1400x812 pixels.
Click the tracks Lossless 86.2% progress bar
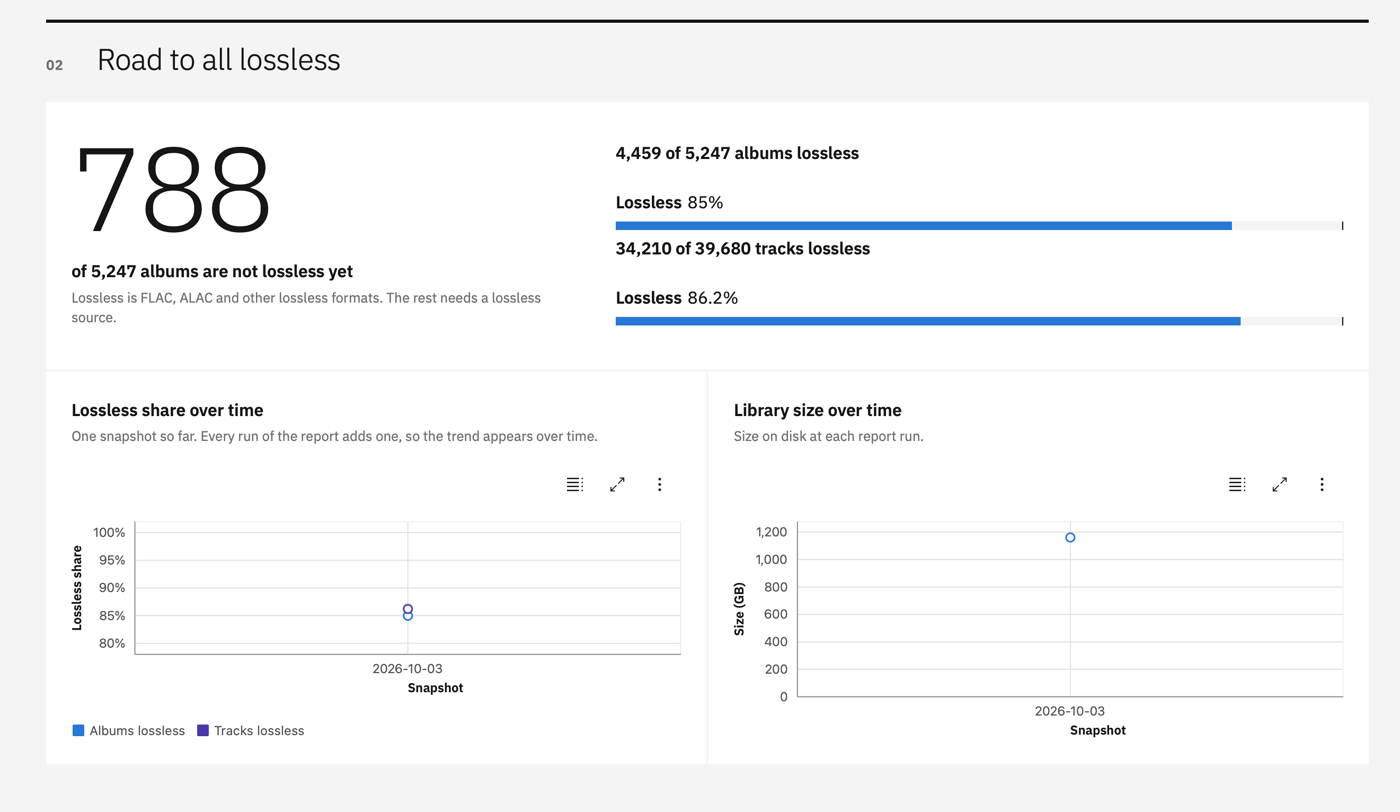coord(979,321)
